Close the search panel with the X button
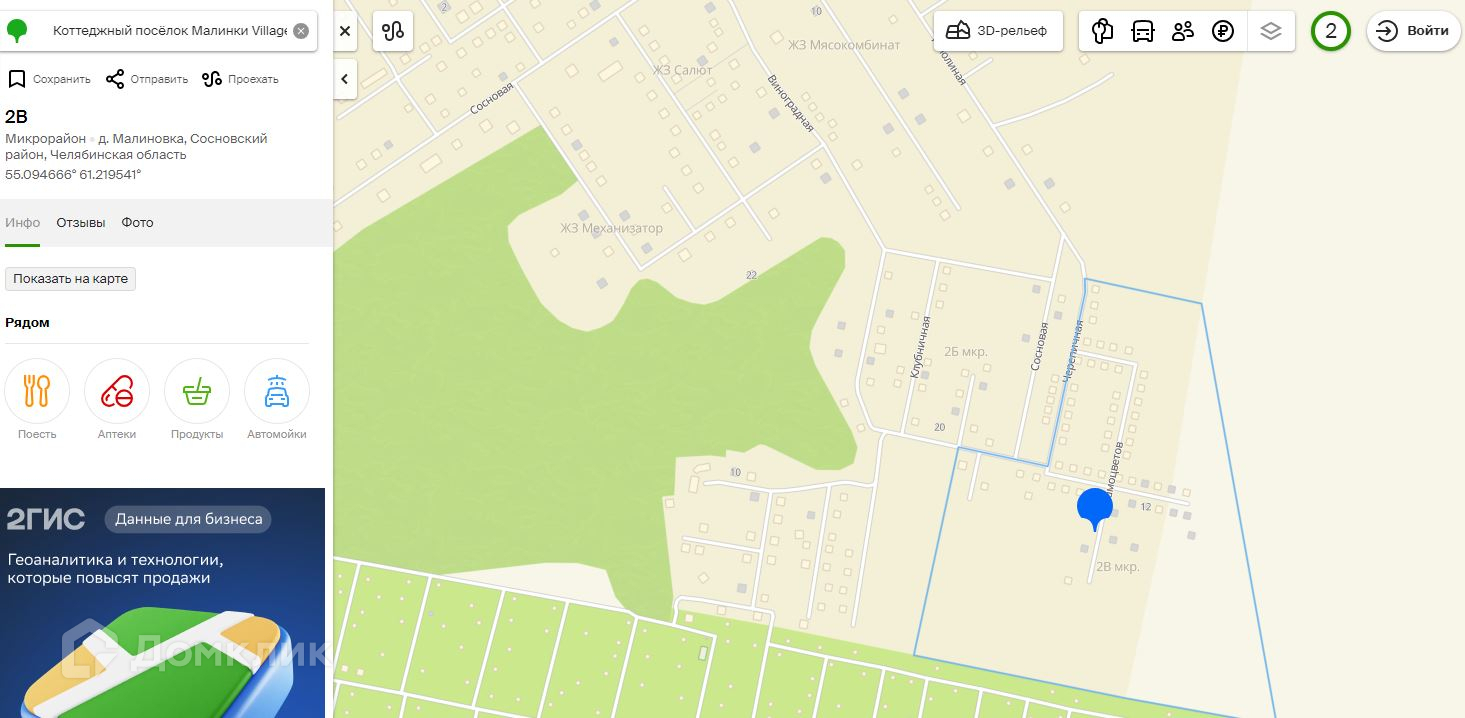This screenshot has width=1465, height=718. coord(345,31)
